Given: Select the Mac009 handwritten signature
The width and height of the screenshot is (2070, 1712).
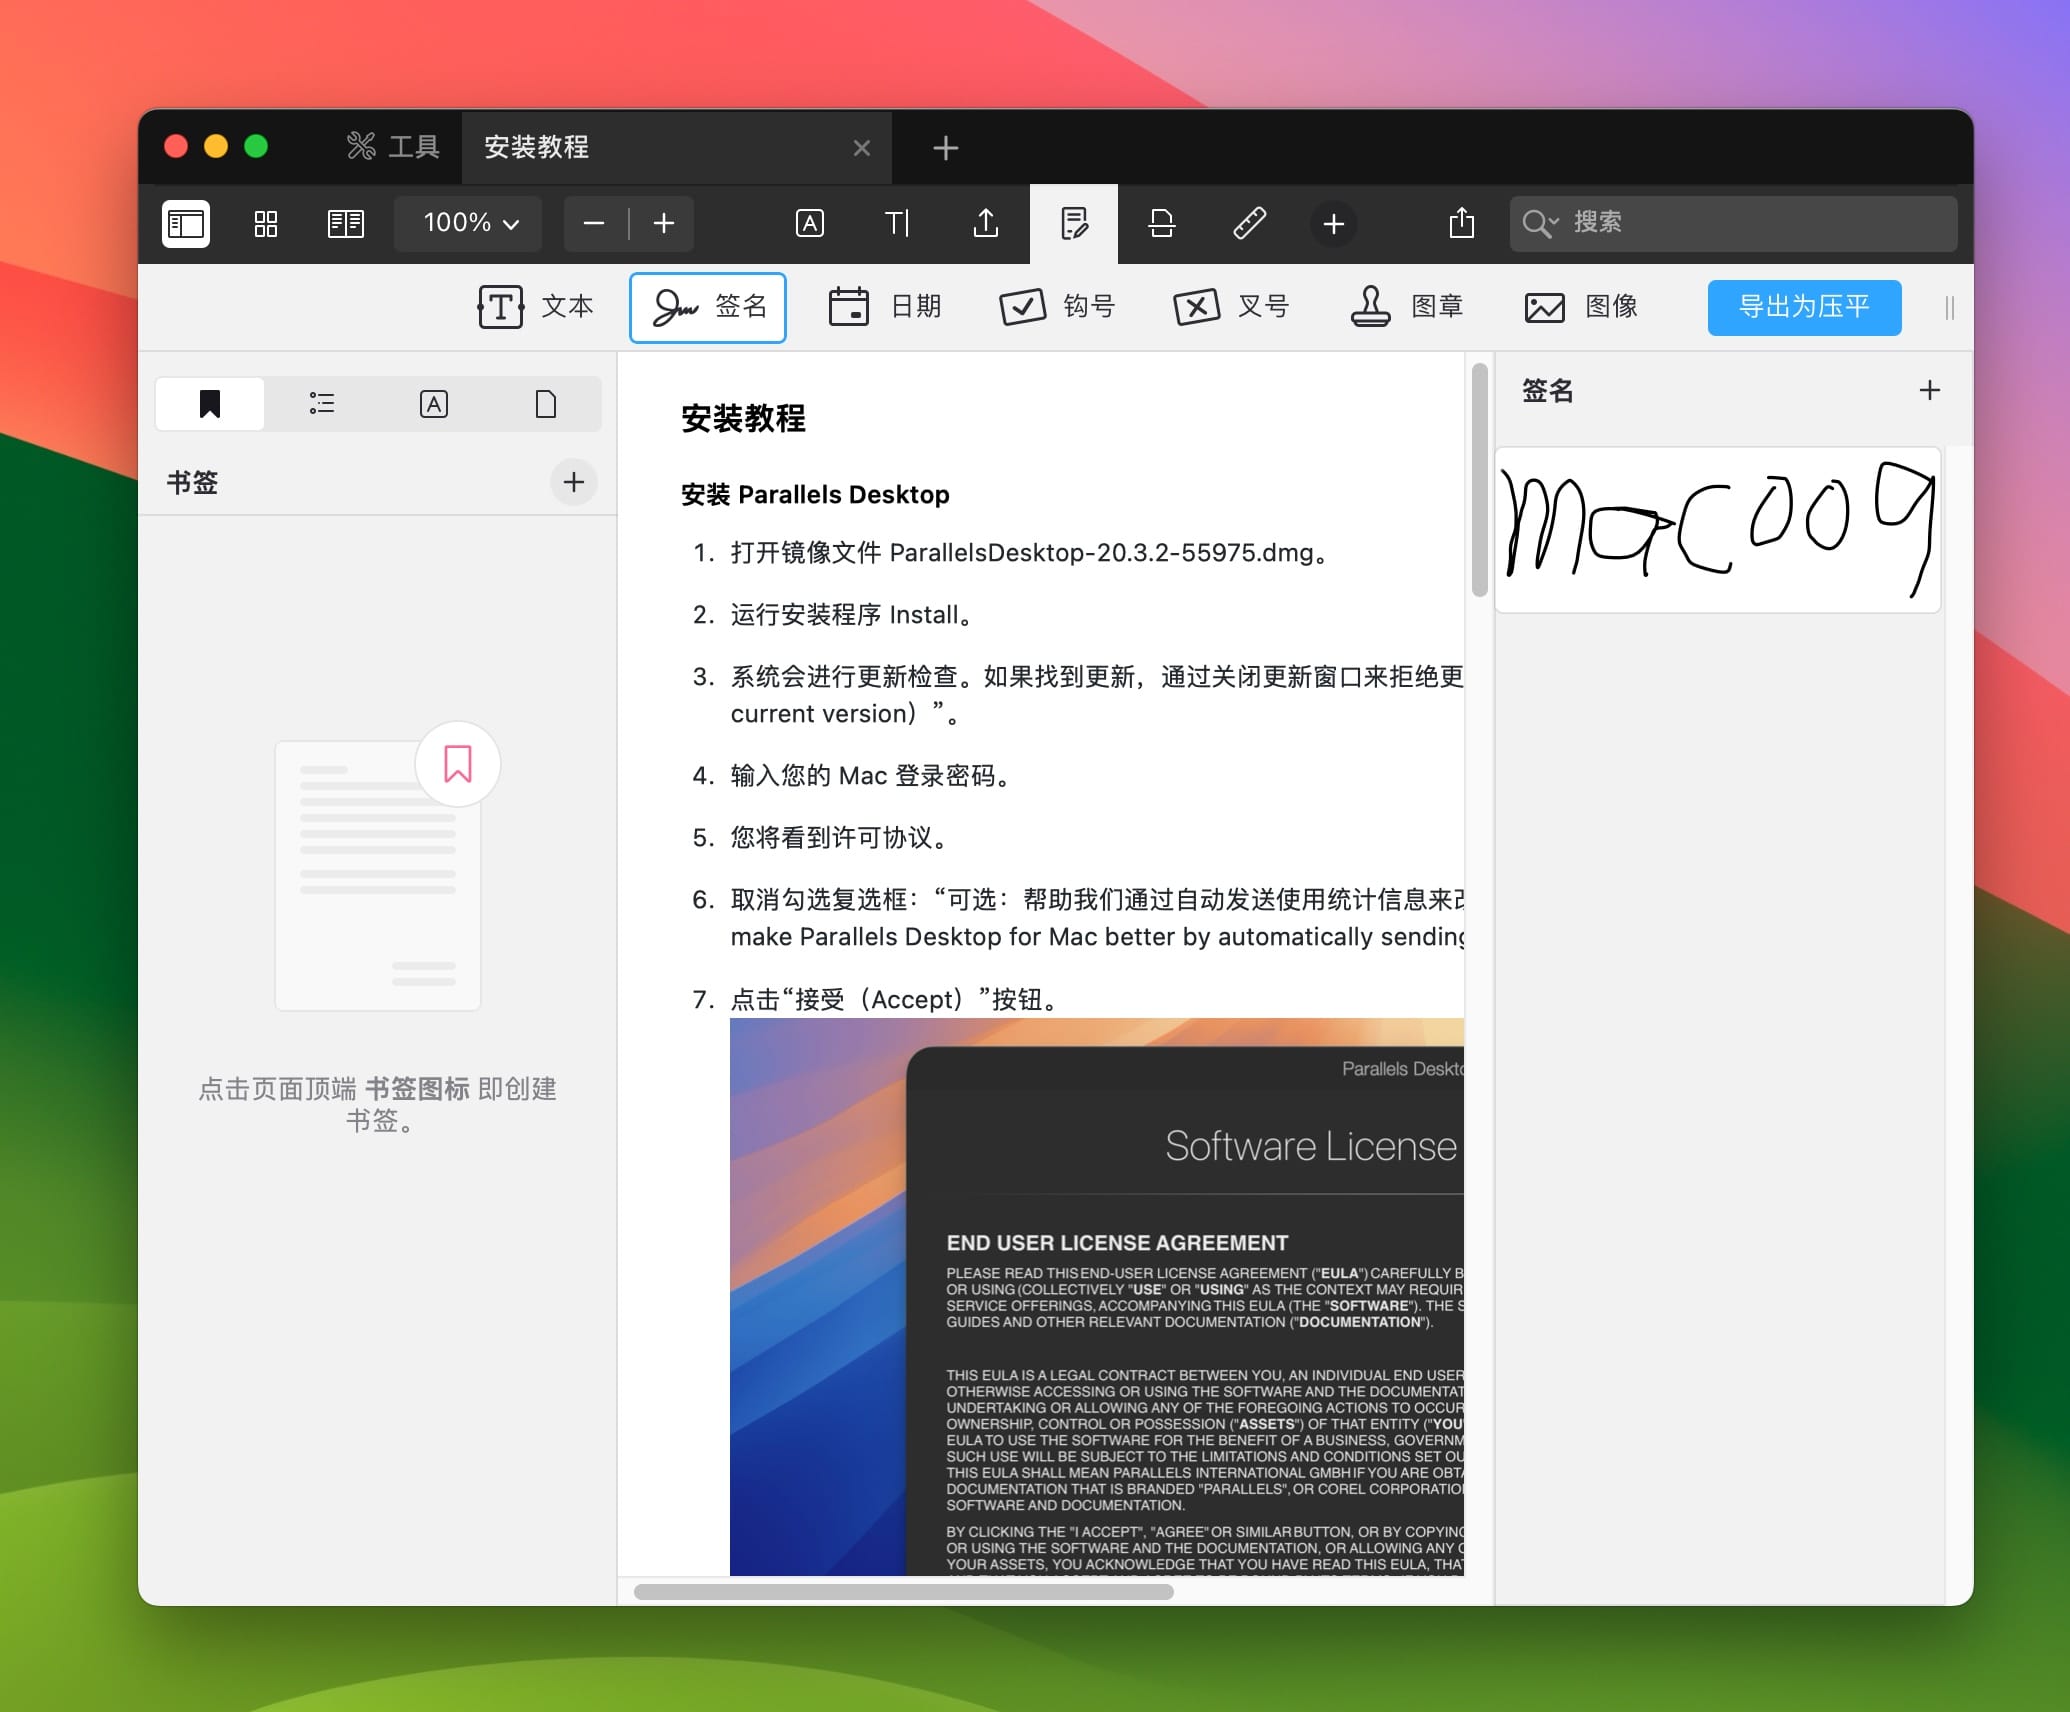Looking at the screenshot, I should tap(1718, 529).
